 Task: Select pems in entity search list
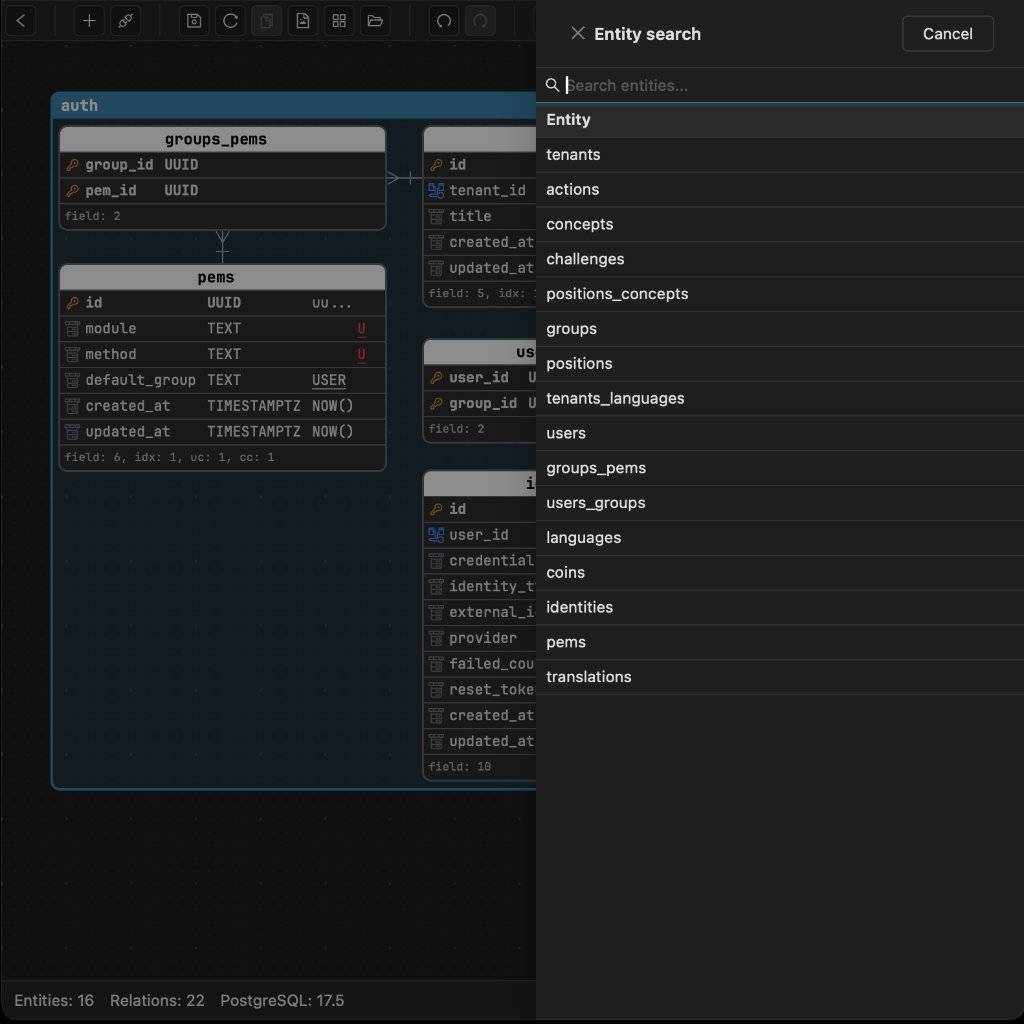click(780, 643)
